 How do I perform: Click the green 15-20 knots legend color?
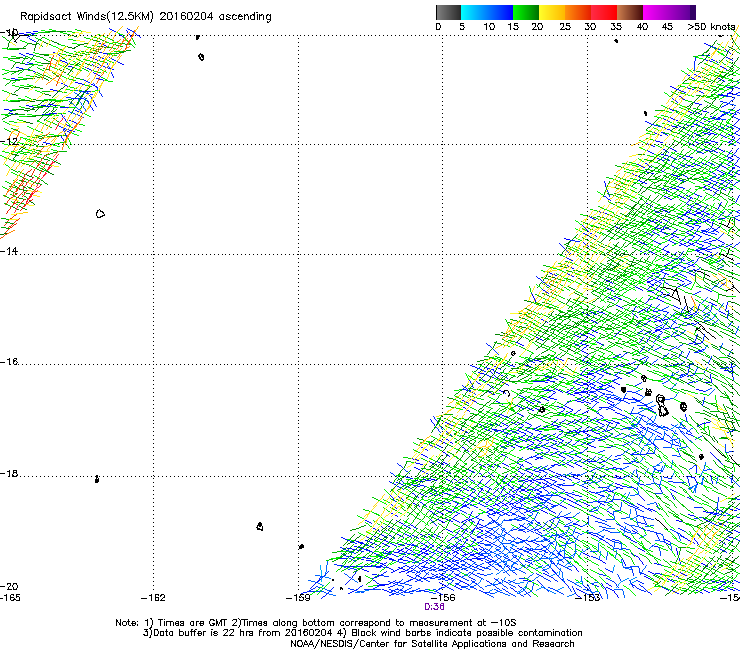click(x=526, y=12)
